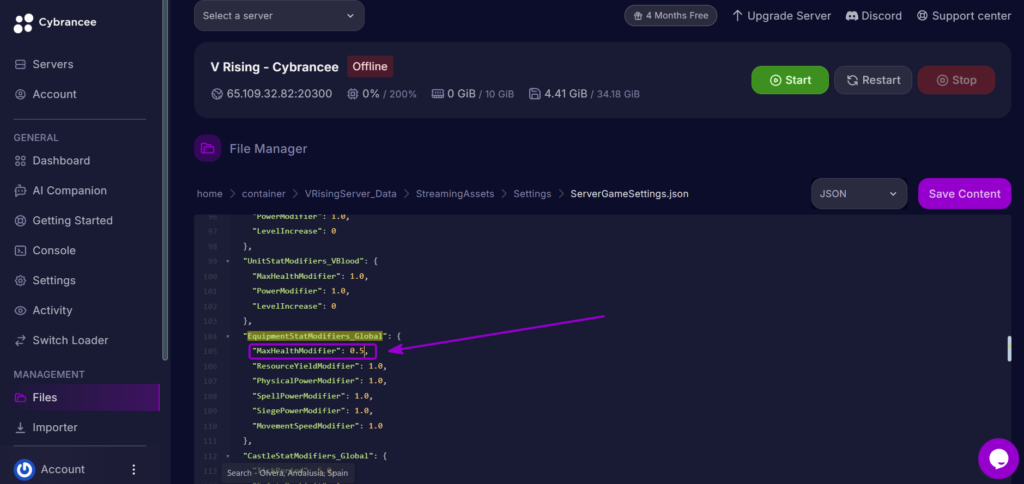The width and height of the screenshot is (1024, 484).
Task: Open Account page in sidebar
Action: 54,94
